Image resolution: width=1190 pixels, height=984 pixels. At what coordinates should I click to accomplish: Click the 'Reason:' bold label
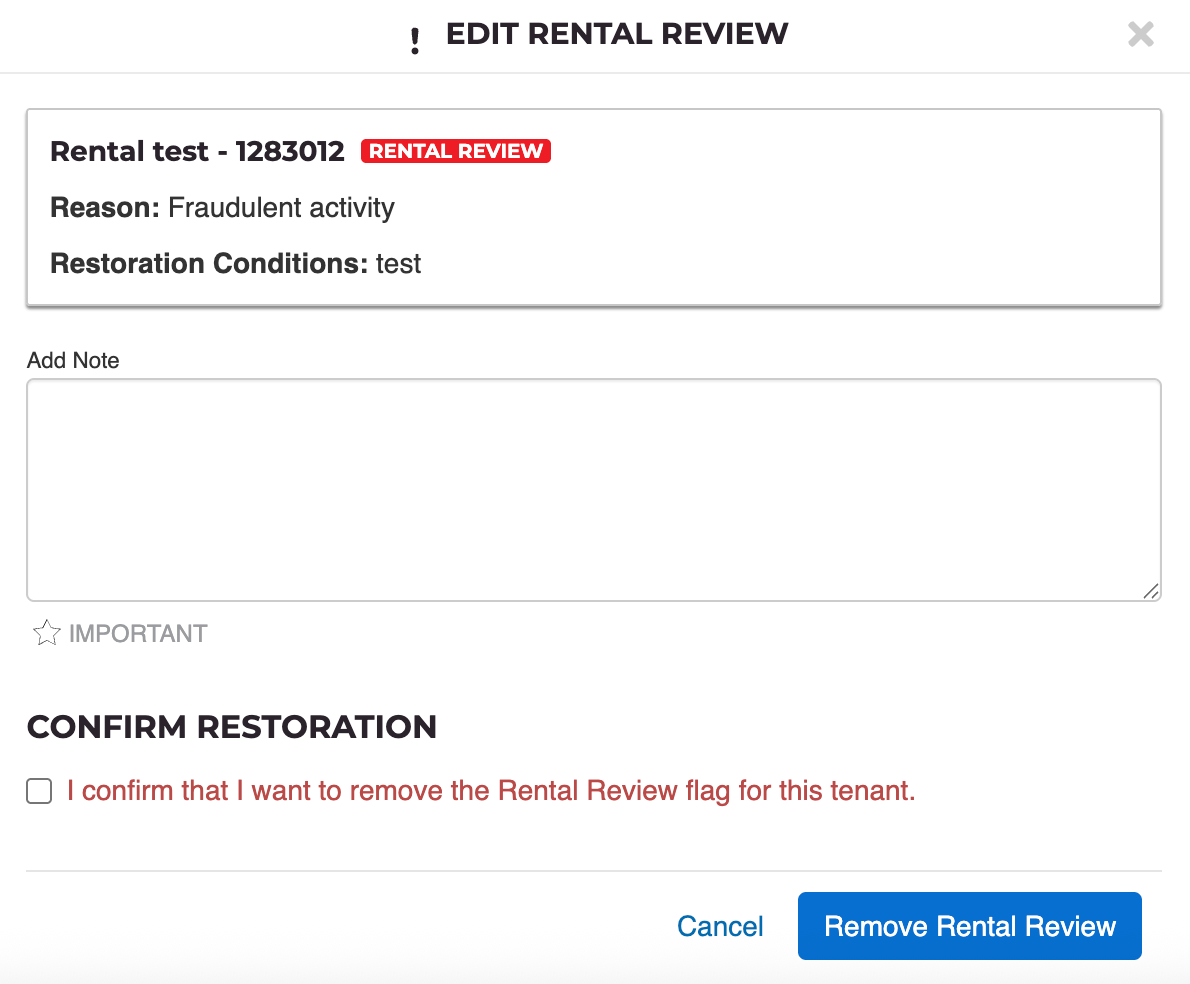pyautogui.click(x=105, y=208)
